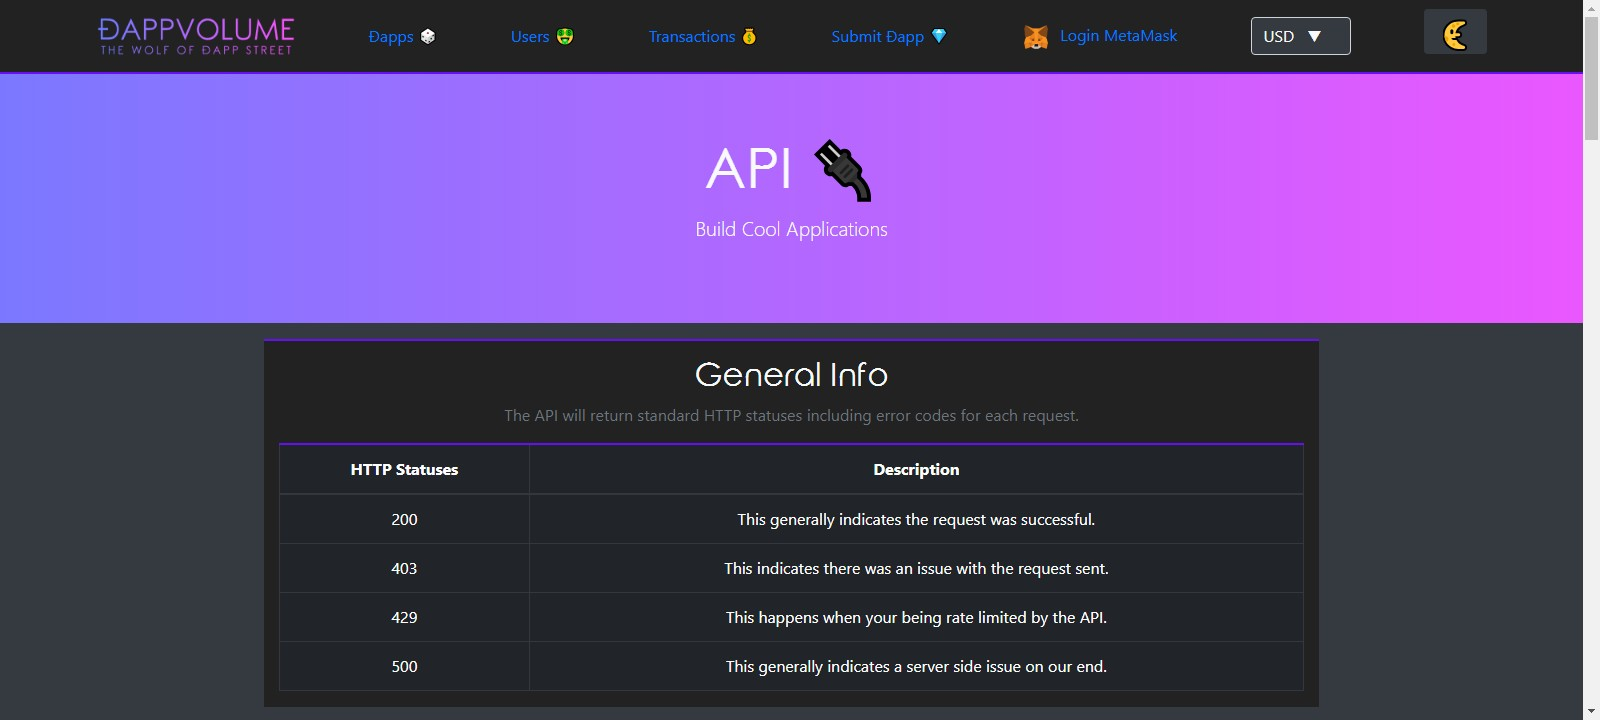Log in with Login MetaMask link
1600x720 pixels.
tap(1119, 36)
